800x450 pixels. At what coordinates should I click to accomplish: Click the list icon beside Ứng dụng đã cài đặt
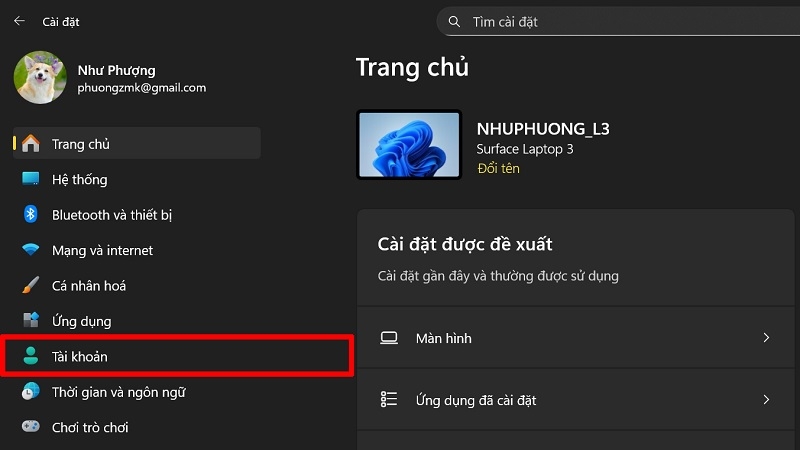coord(389,399)
